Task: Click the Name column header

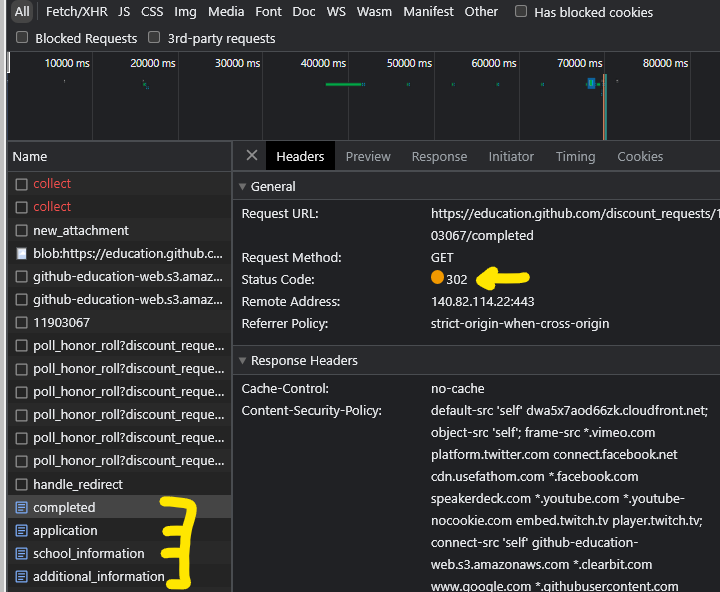Action: click(x=119, y=157)
